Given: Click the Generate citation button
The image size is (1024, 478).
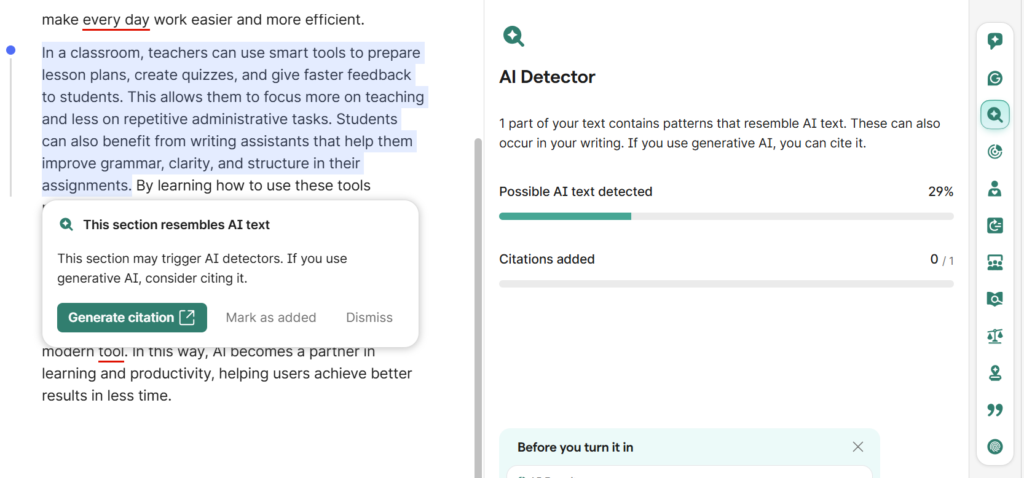Looking at the screenshot, I should [x=132, y=317].
